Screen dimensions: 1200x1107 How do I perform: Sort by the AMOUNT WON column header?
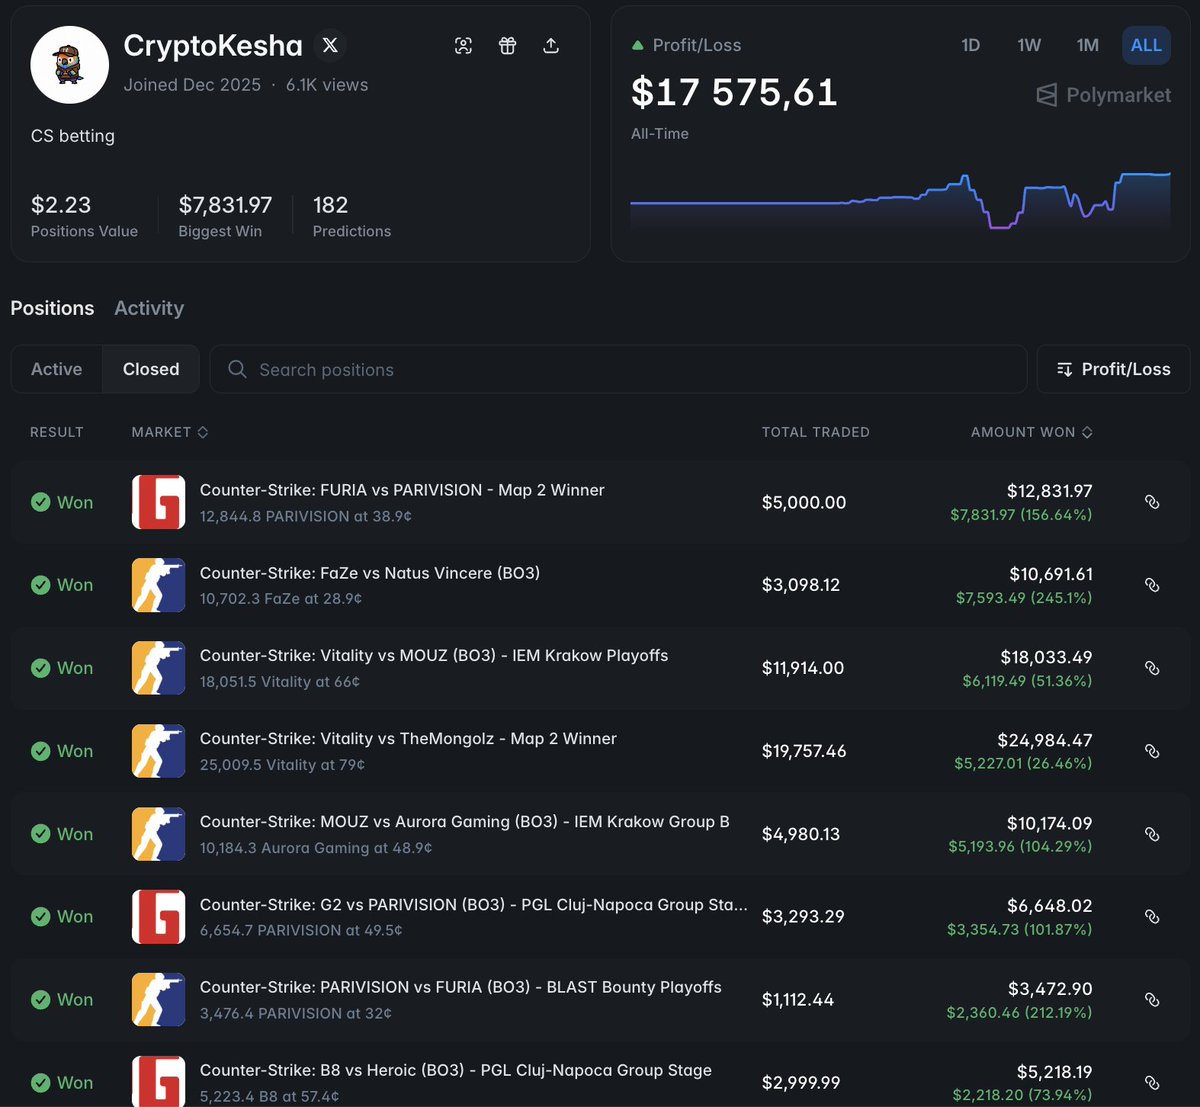pyautogui.click(x=1032, y=432)
